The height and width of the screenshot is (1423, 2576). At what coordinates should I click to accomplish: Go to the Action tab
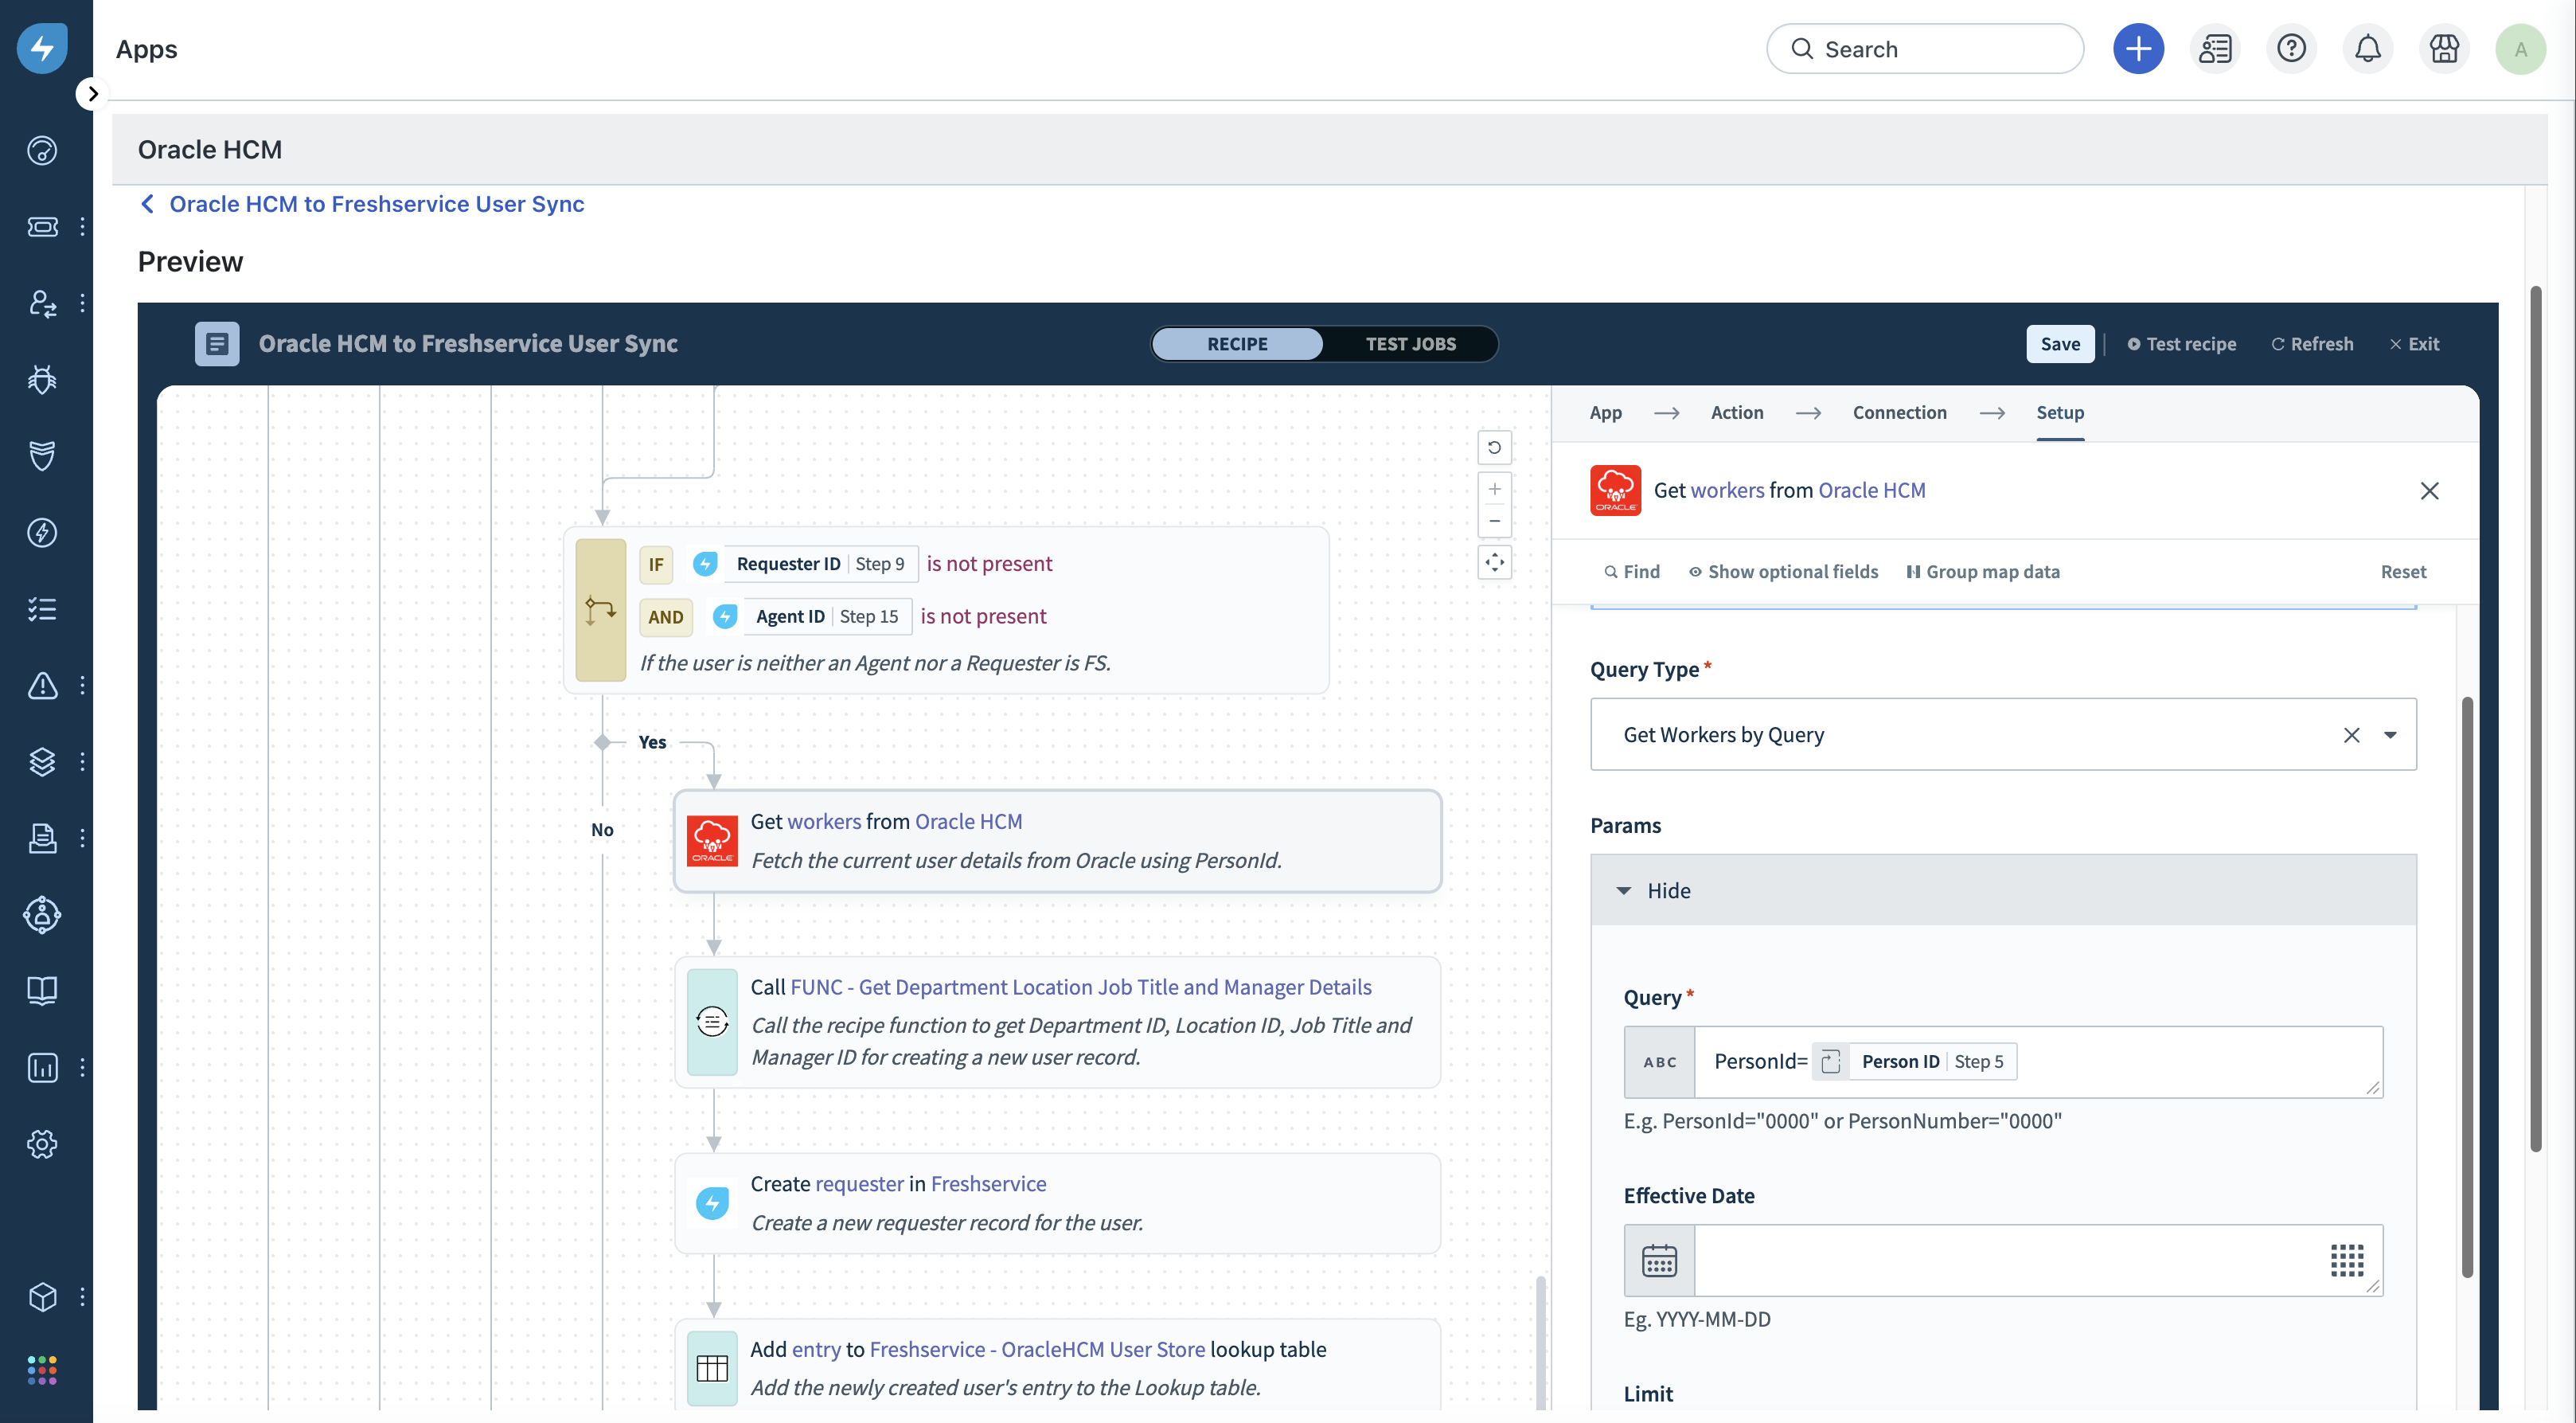[x=1737, y=412]
